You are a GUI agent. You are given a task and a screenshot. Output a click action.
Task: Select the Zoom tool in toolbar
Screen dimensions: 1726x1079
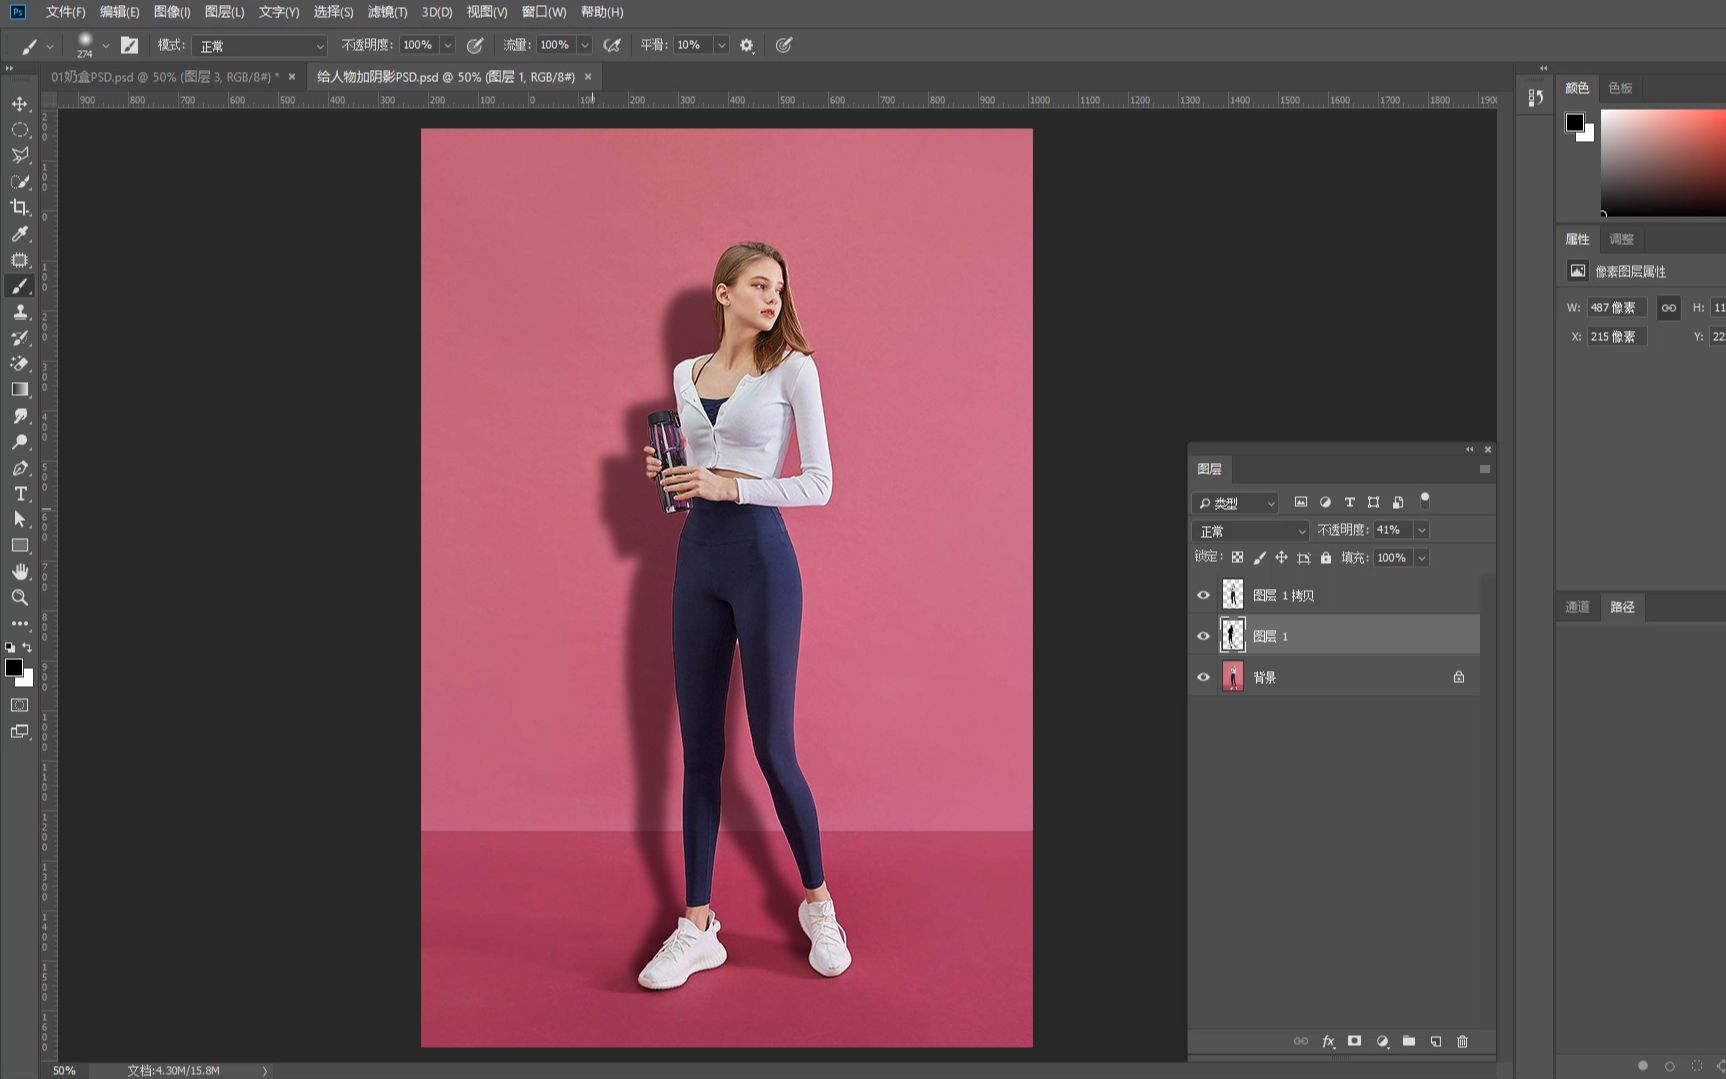click(20, 598)
